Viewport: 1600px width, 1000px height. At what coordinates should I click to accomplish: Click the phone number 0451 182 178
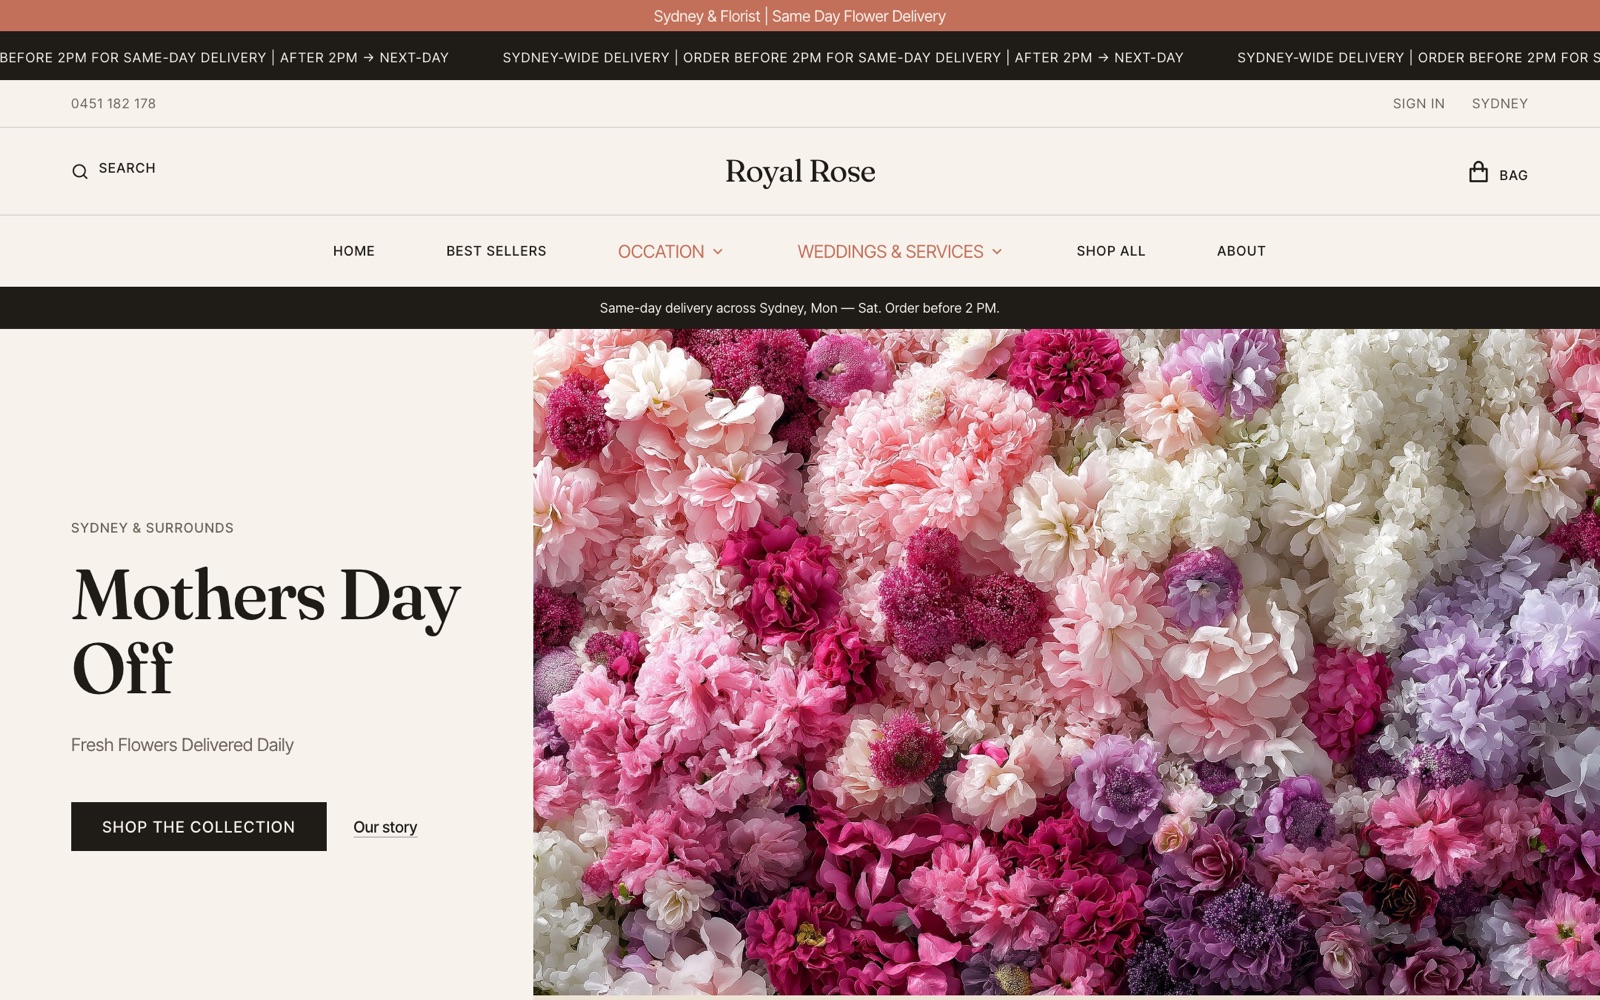point(114,104)
